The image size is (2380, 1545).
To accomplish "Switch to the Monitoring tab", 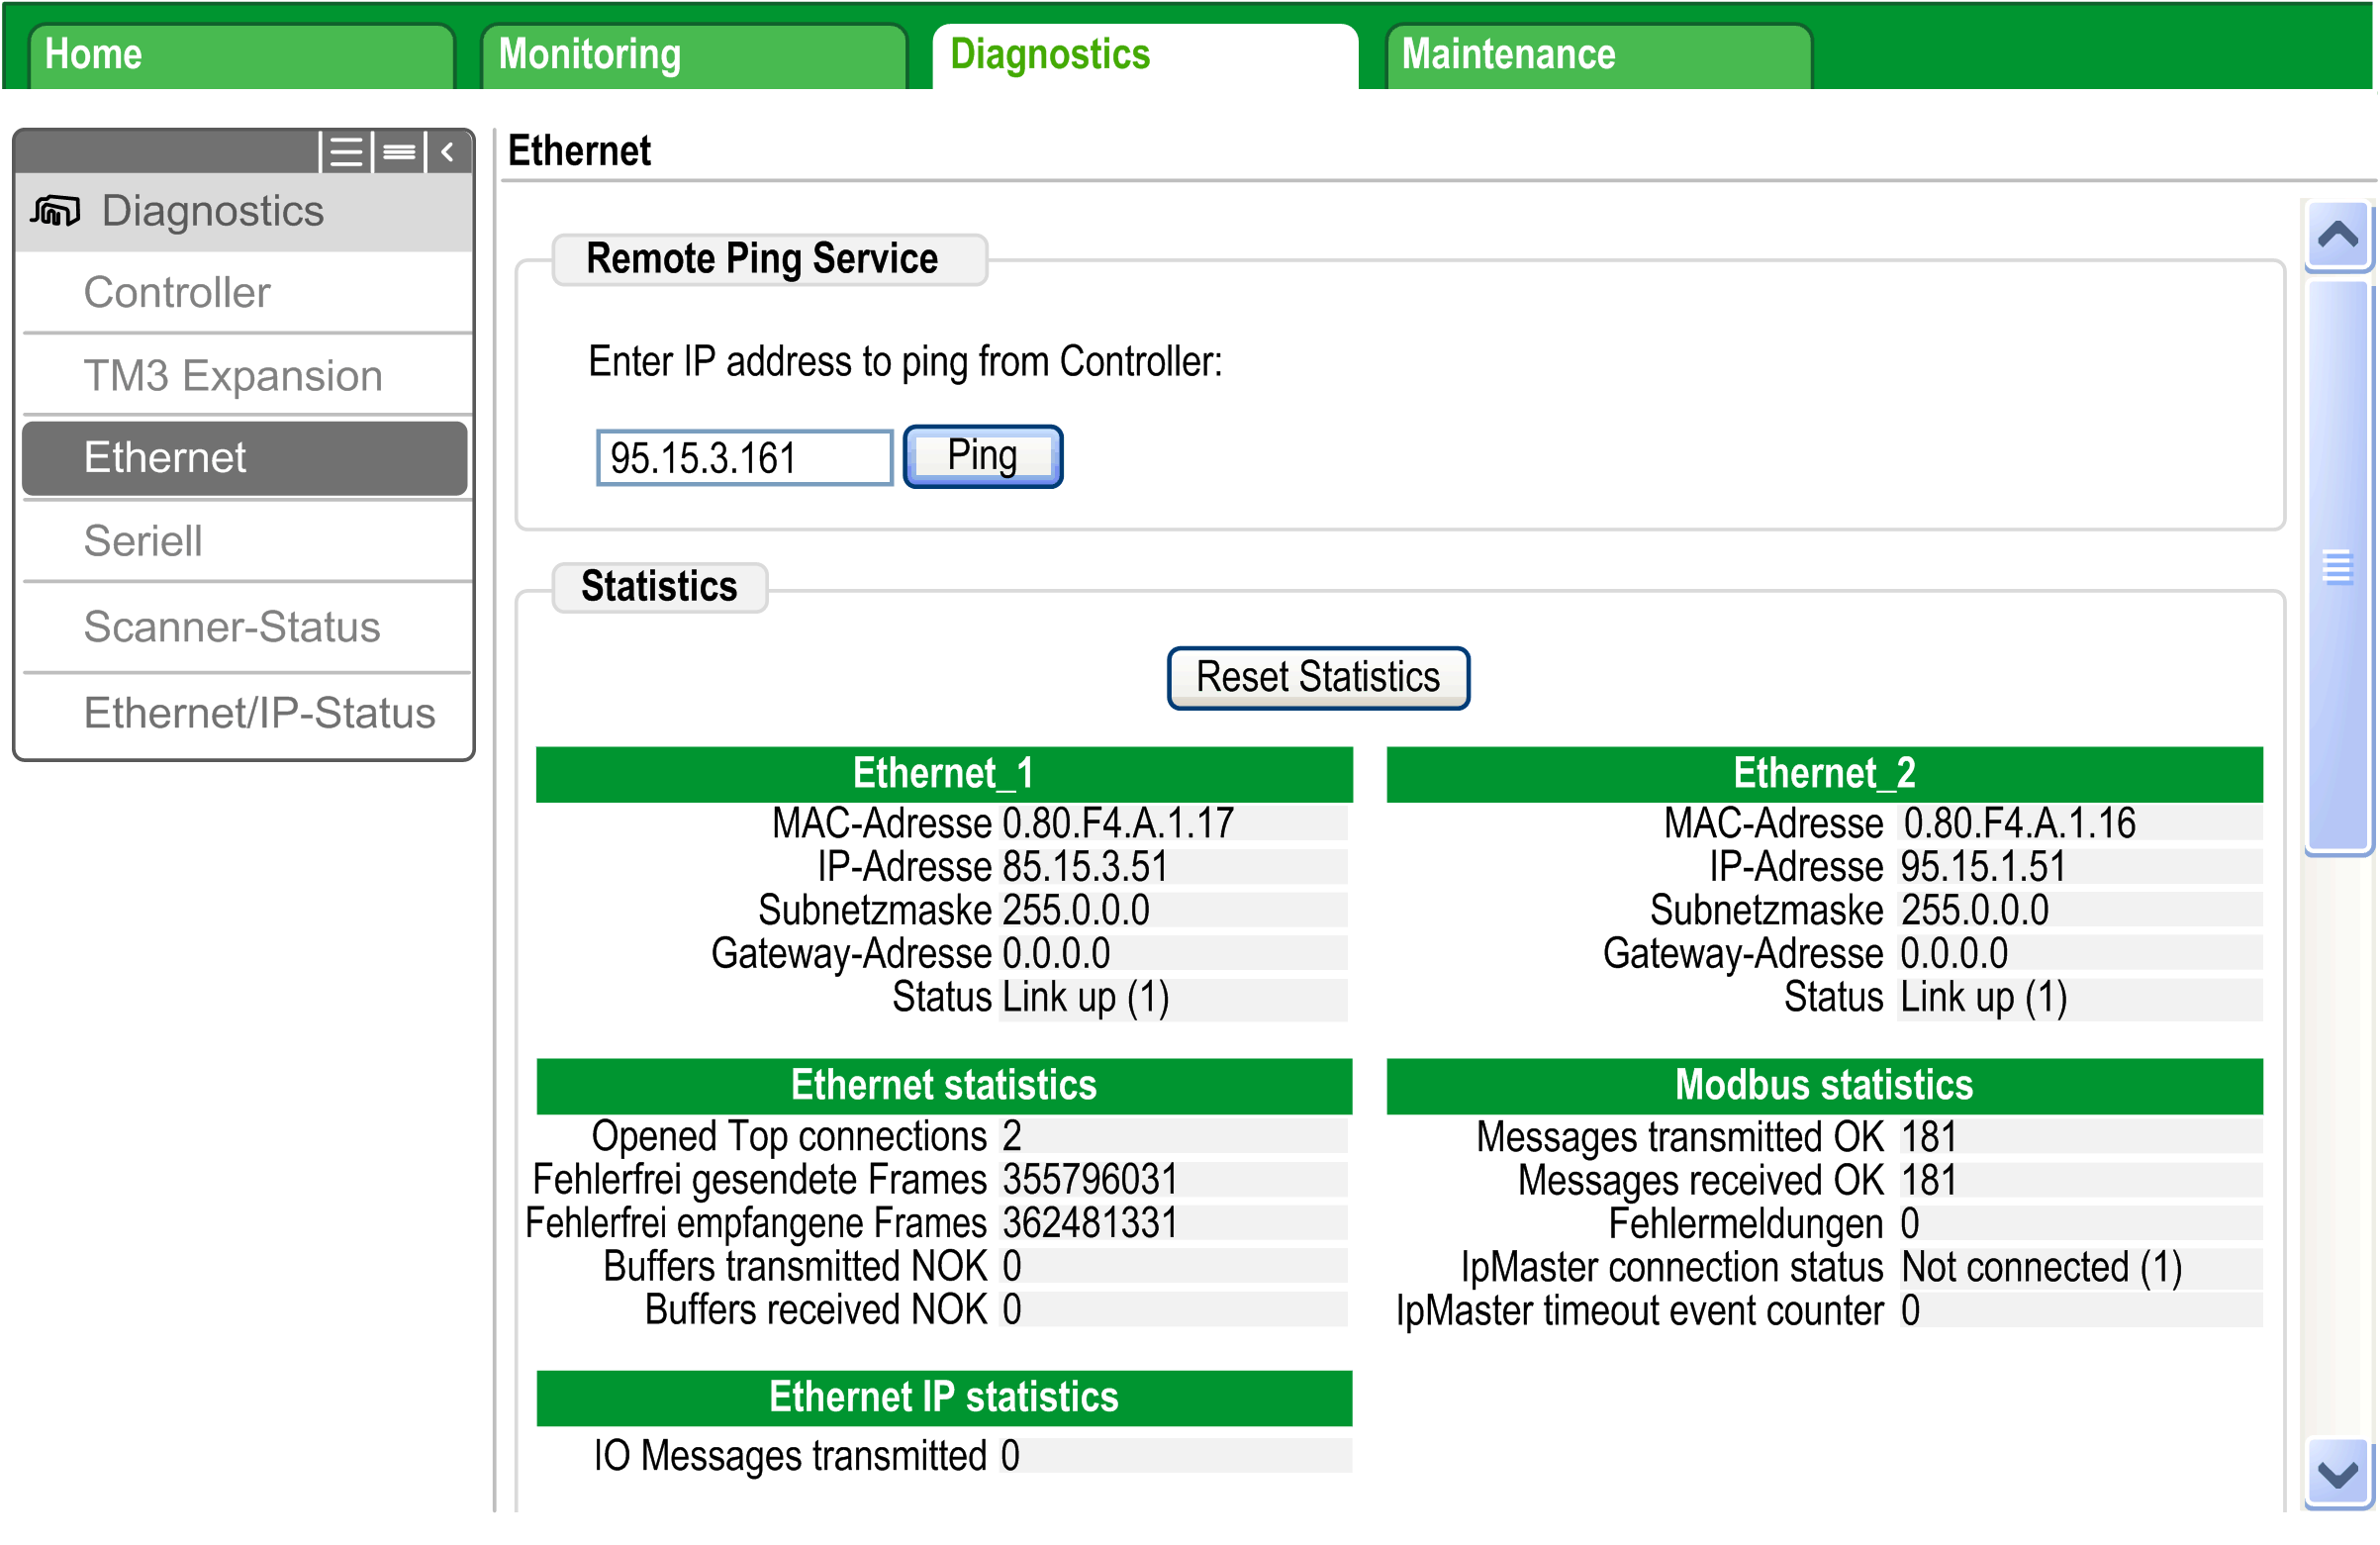I will pos(692,55).
